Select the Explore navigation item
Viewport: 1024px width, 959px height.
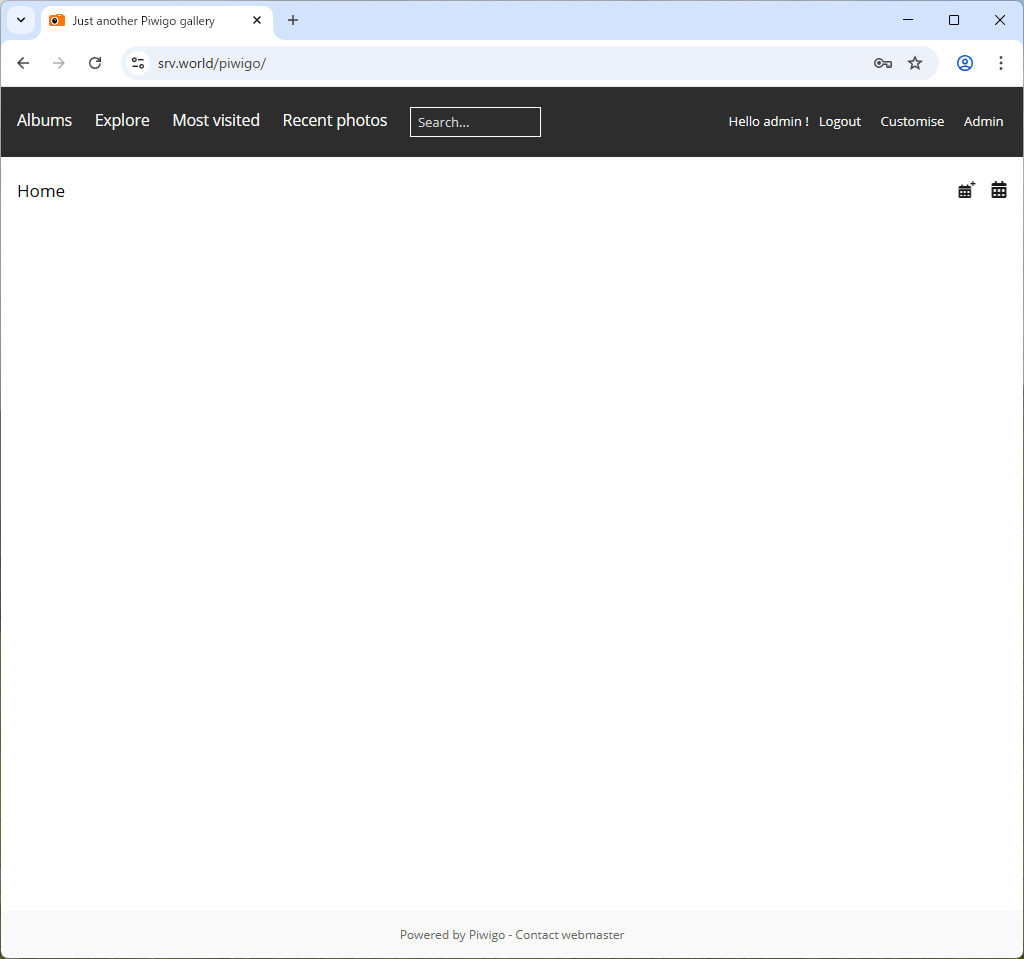coord(121,120)
